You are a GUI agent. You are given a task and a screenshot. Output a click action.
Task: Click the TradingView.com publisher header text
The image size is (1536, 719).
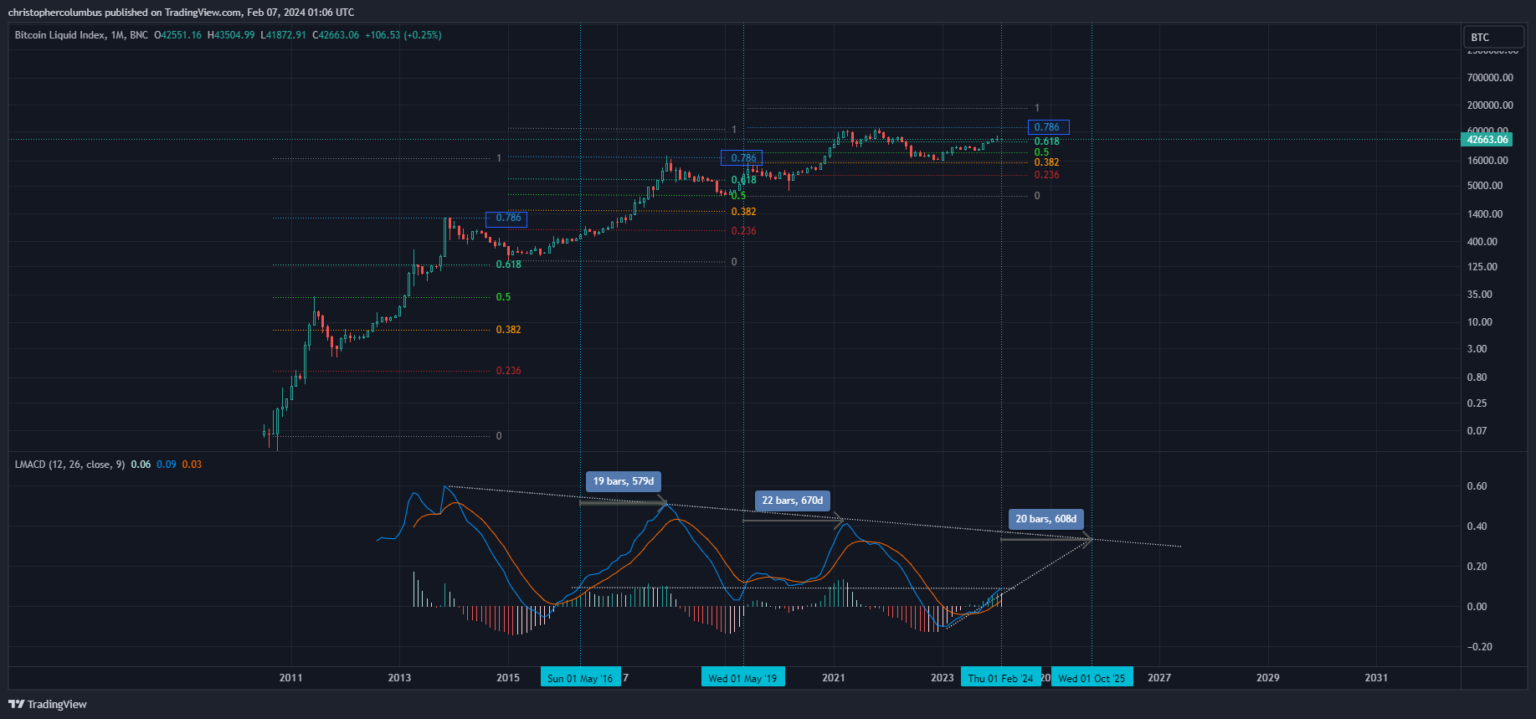pyautogui.click(x=184, y=10)
